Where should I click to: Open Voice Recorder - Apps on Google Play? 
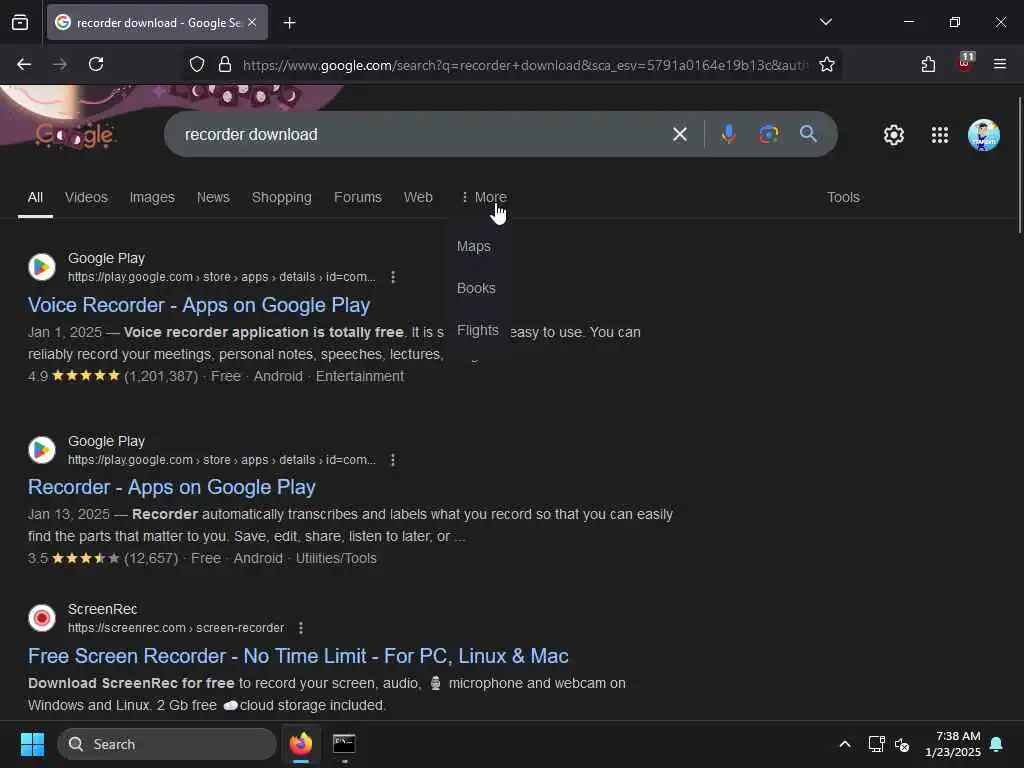point(199,305)
